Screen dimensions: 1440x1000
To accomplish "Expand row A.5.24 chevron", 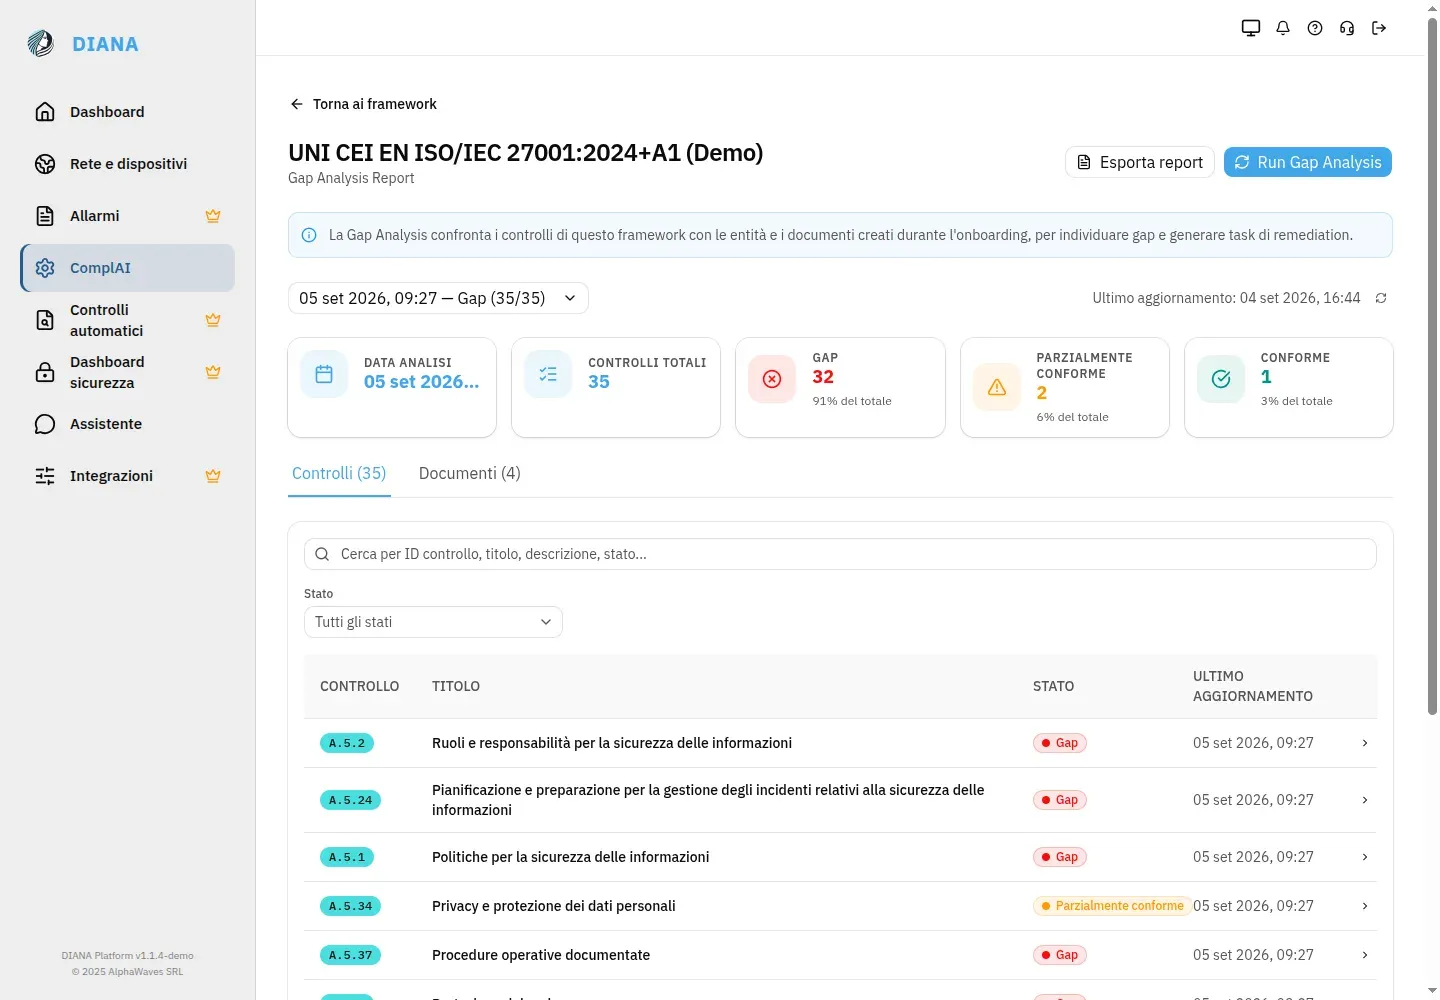I will click(x=1365, y=800).
